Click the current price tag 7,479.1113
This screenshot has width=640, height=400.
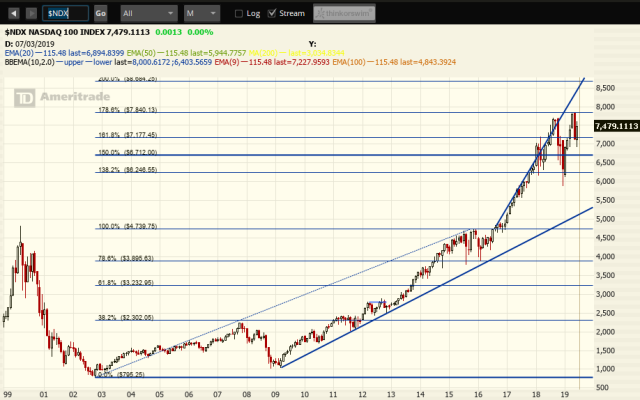click(x=616, y=126)
